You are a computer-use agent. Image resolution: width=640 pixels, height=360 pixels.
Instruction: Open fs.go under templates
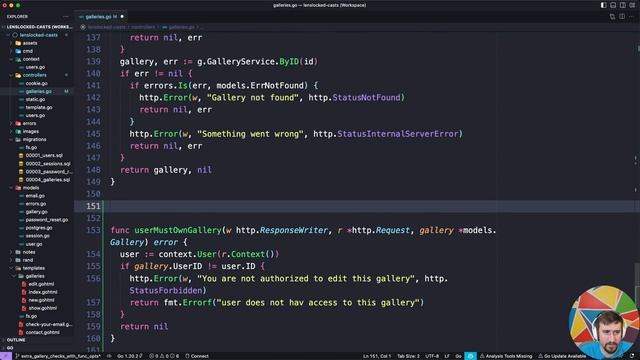coord(31,316)
